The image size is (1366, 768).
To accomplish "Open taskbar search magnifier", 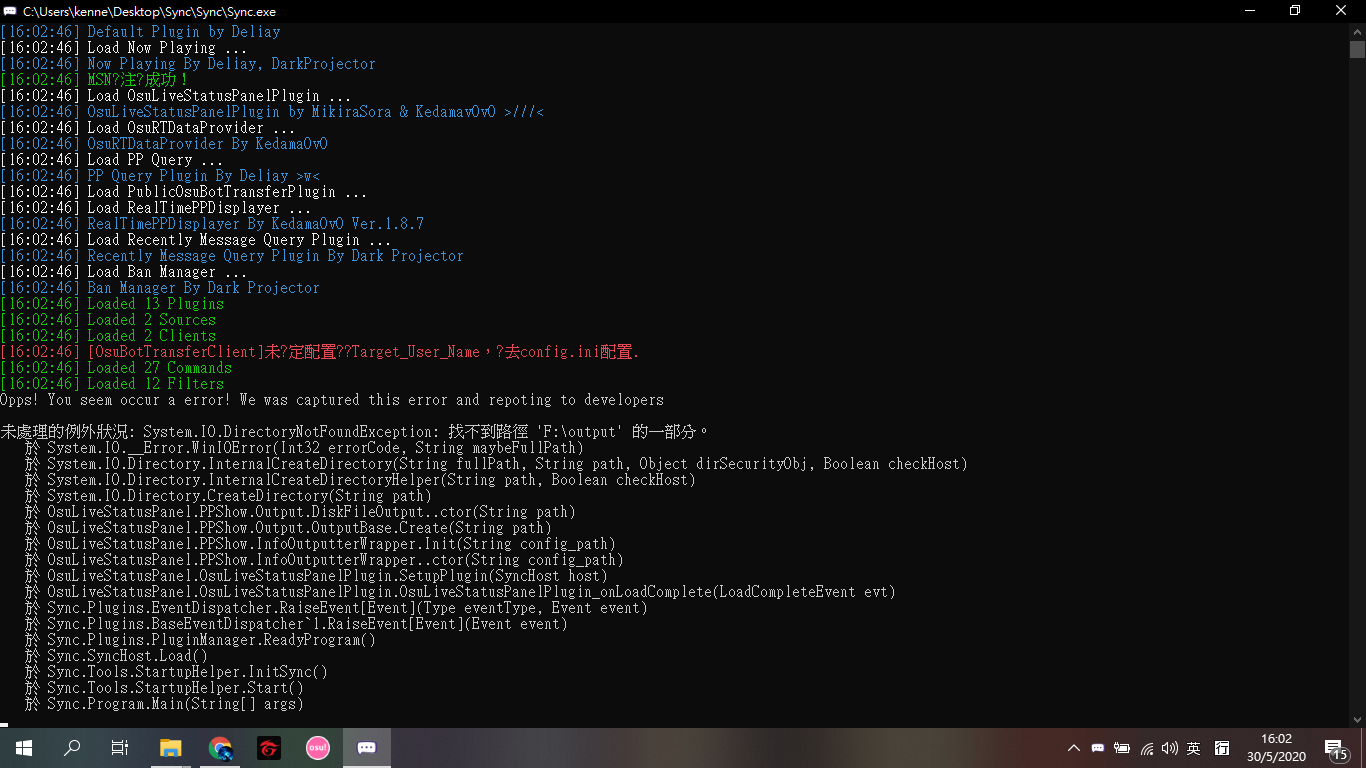I will tap(72, 747).
